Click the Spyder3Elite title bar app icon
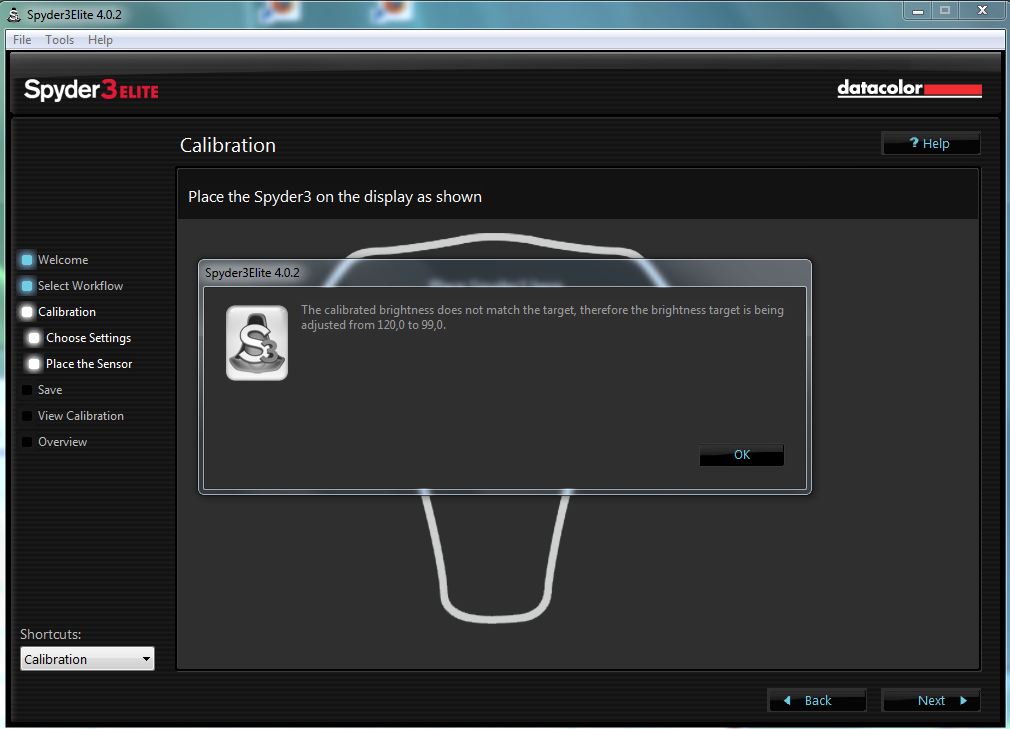1010x729 pixels. pyautogui.click(x=14, y=14)
